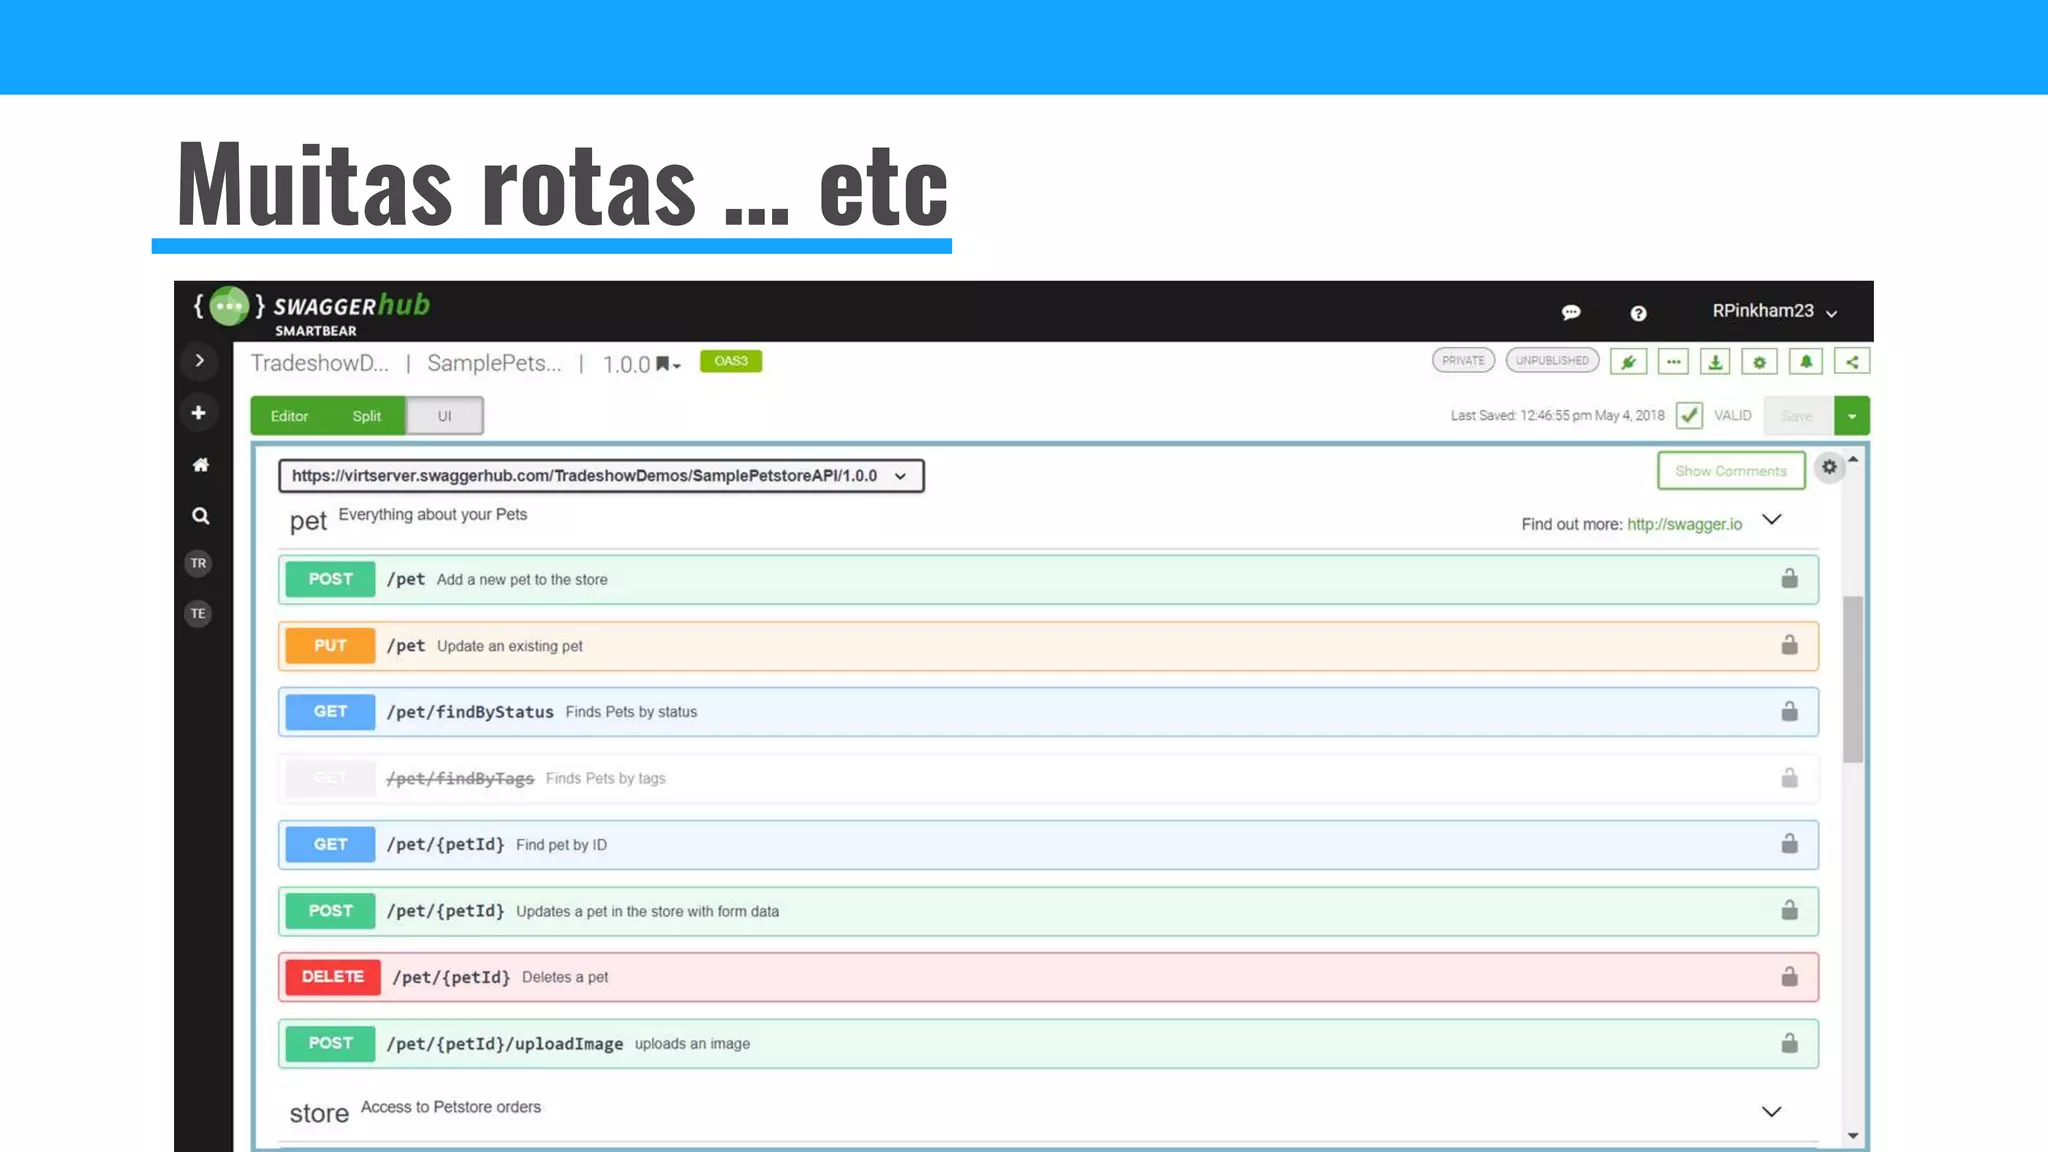Click the plus create-new icon
This screenshot has height=1152, width=2048.
click(x=199, y=413)
